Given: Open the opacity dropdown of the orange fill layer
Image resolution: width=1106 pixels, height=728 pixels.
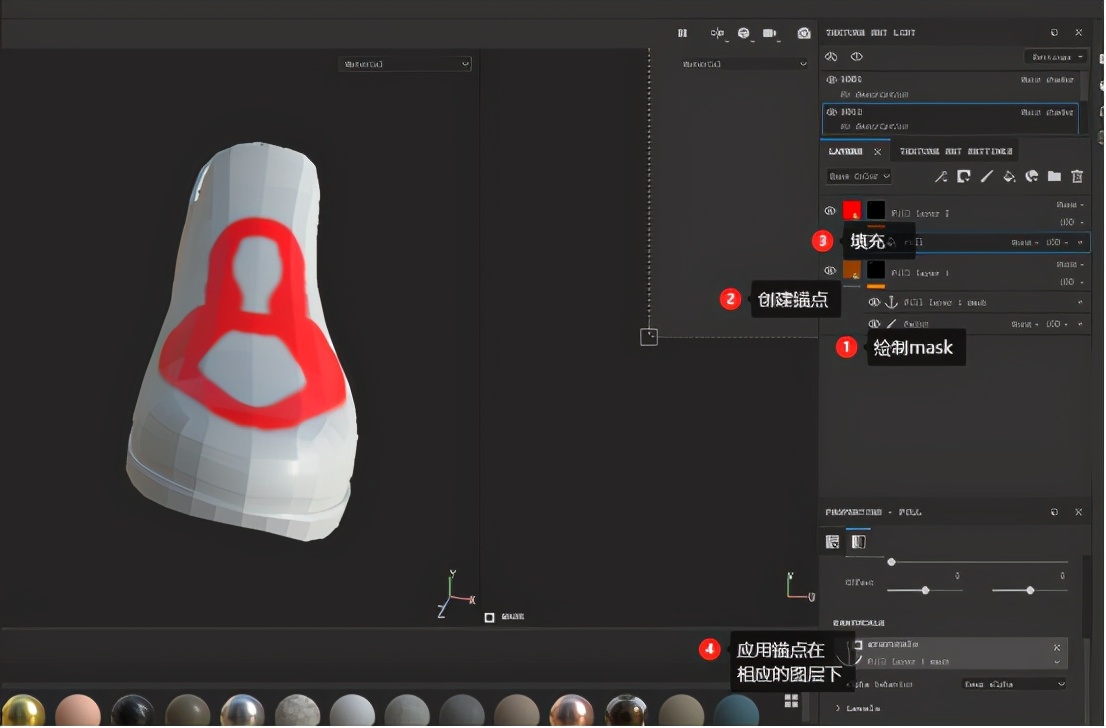Looking at the screenshot, I should point(1072,281).
